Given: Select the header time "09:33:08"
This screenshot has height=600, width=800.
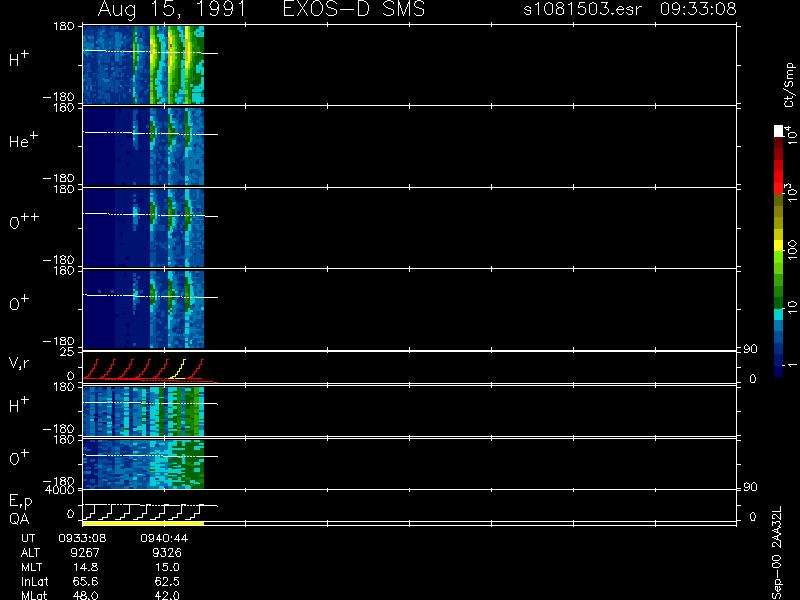Looking at the screenshot, I should [x=697, y=9].
